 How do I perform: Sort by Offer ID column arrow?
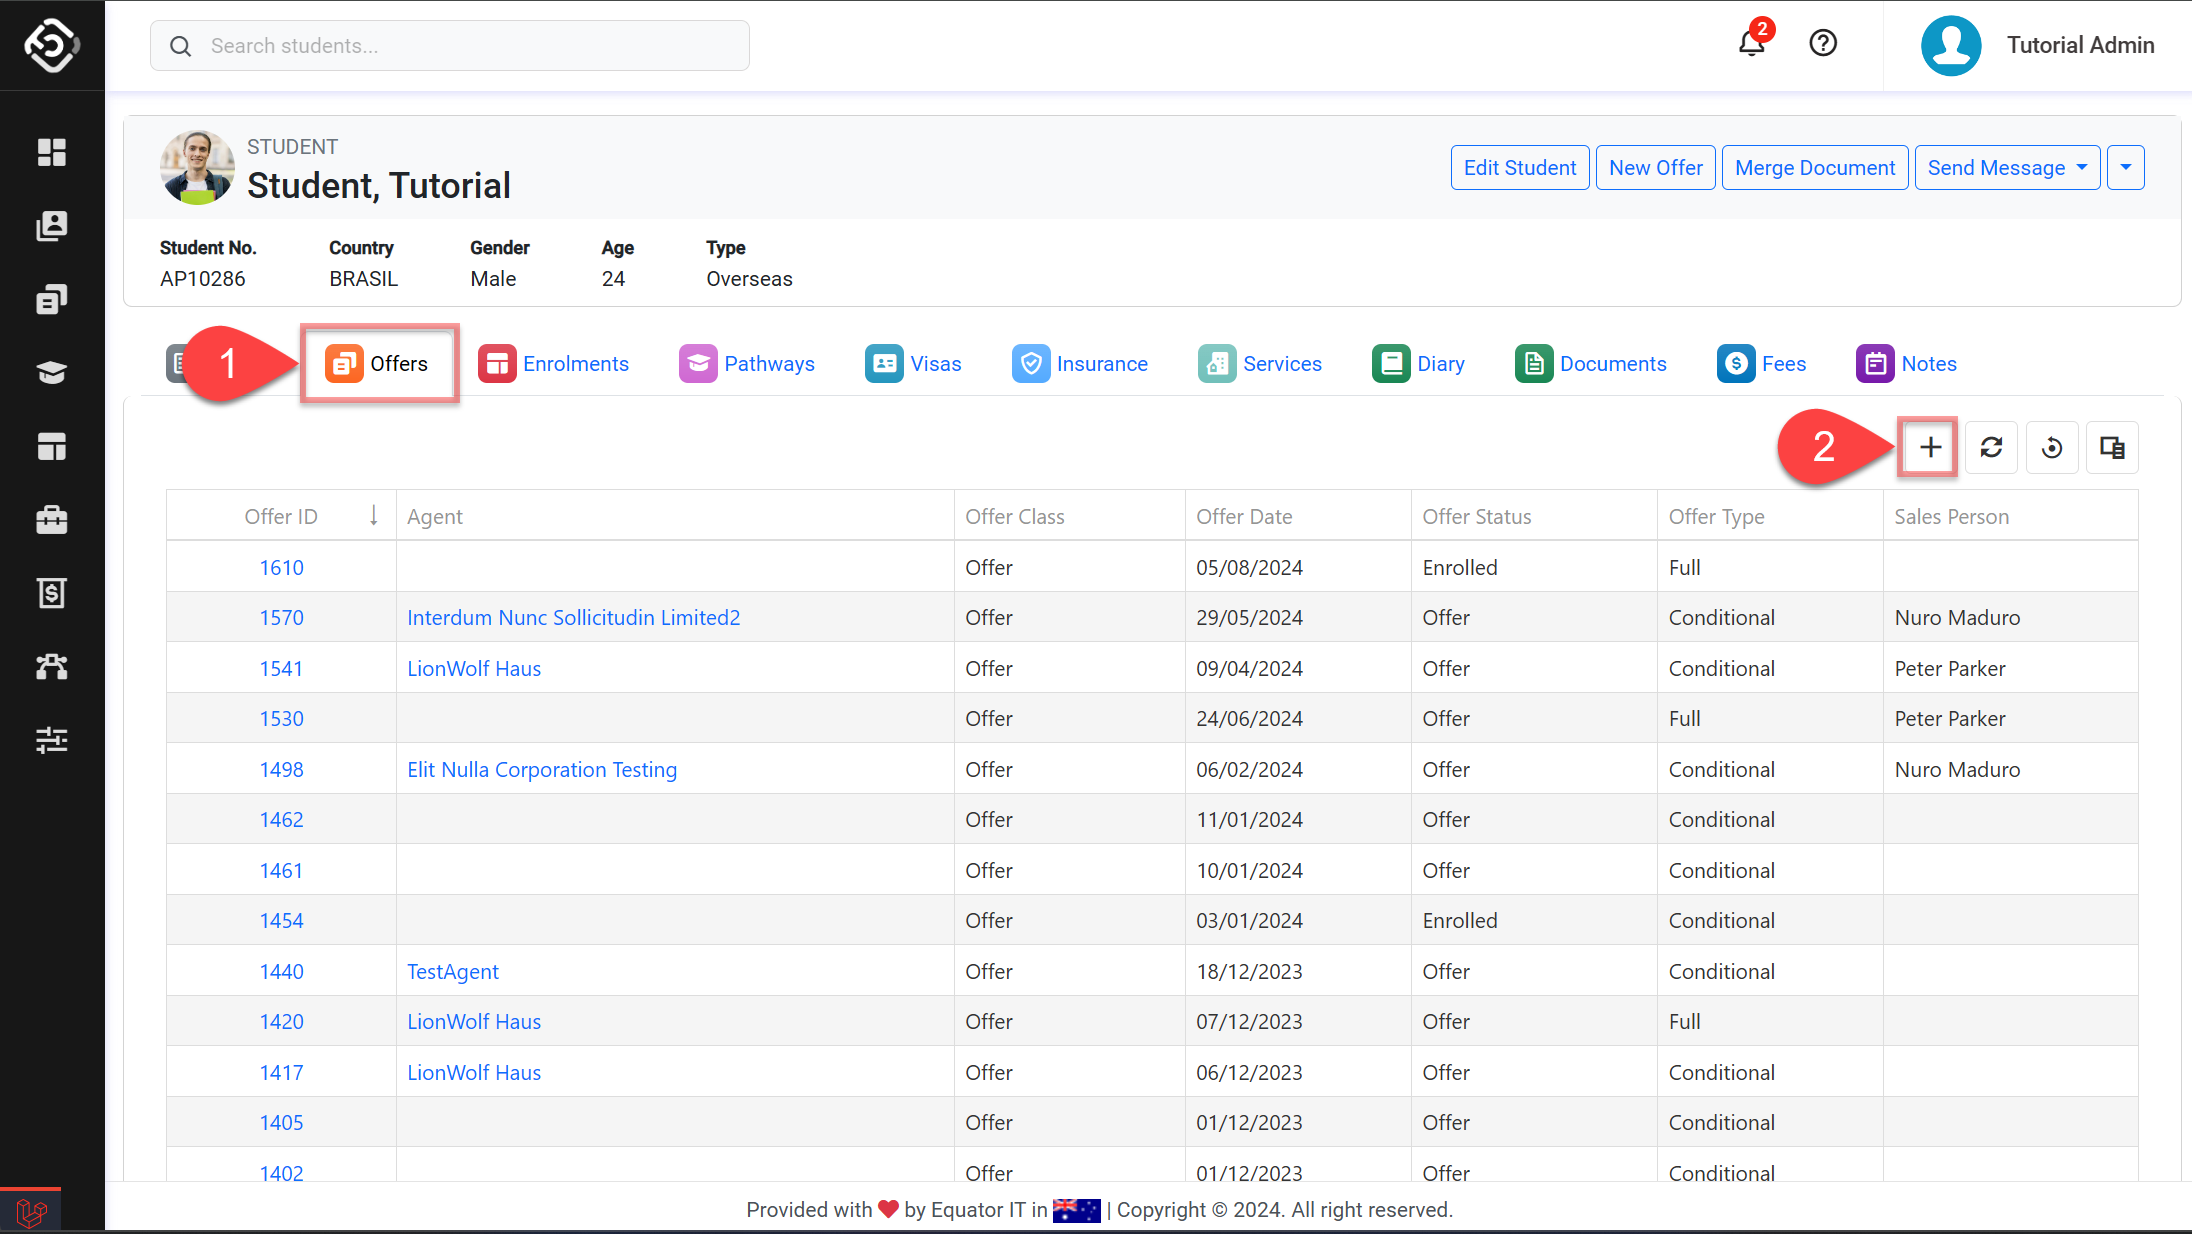(x=373, y=516)
